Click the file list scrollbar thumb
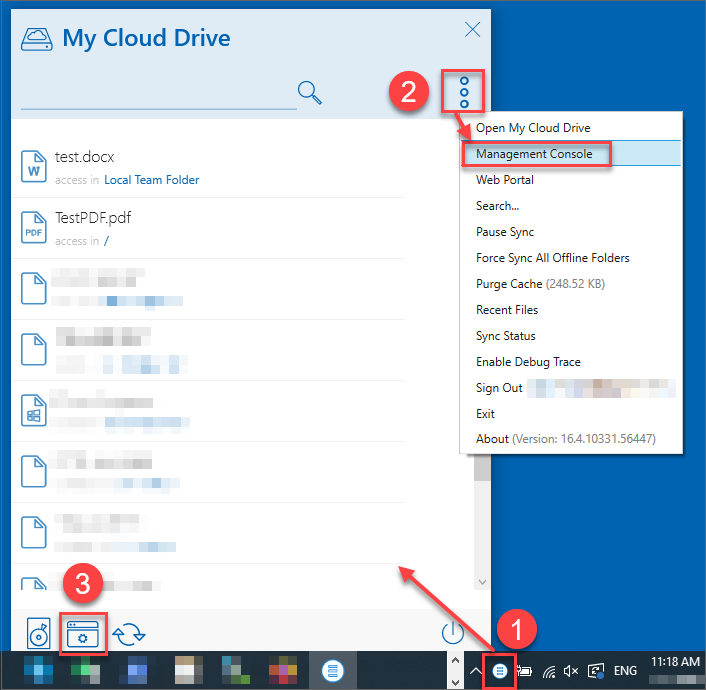 482,468
